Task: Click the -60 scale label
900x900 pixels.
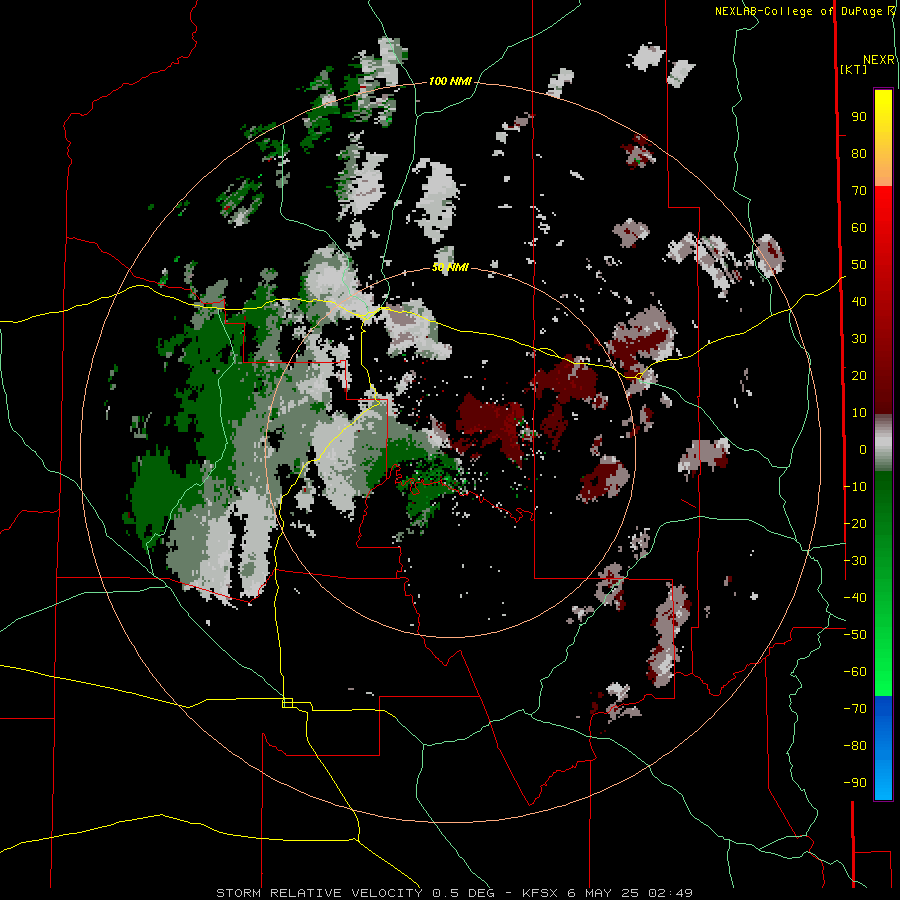Action: (855, 672)
